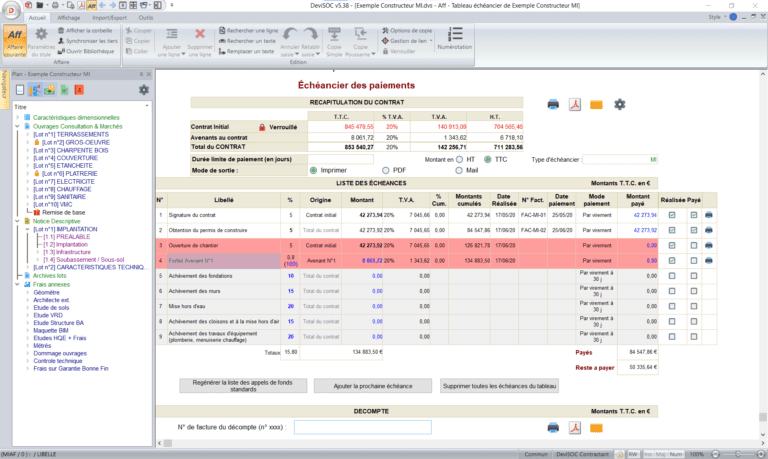Image resolution: width=768 pixels, height=459 pixels.
Task: Click Afficher la corbeille
Action: pyautogui.click(x=85, y=30)
